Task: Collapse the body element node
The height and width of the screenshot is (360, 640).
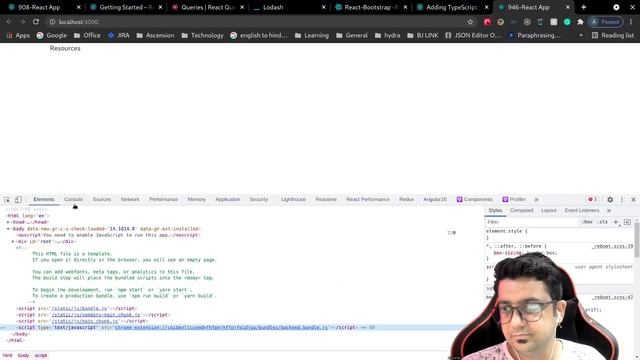Action: [x=8, y=229]
